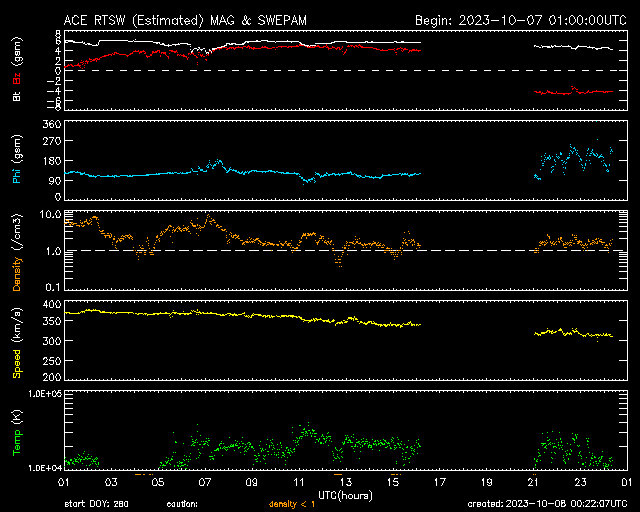Select the white Bt axis label

click(17, 98)
